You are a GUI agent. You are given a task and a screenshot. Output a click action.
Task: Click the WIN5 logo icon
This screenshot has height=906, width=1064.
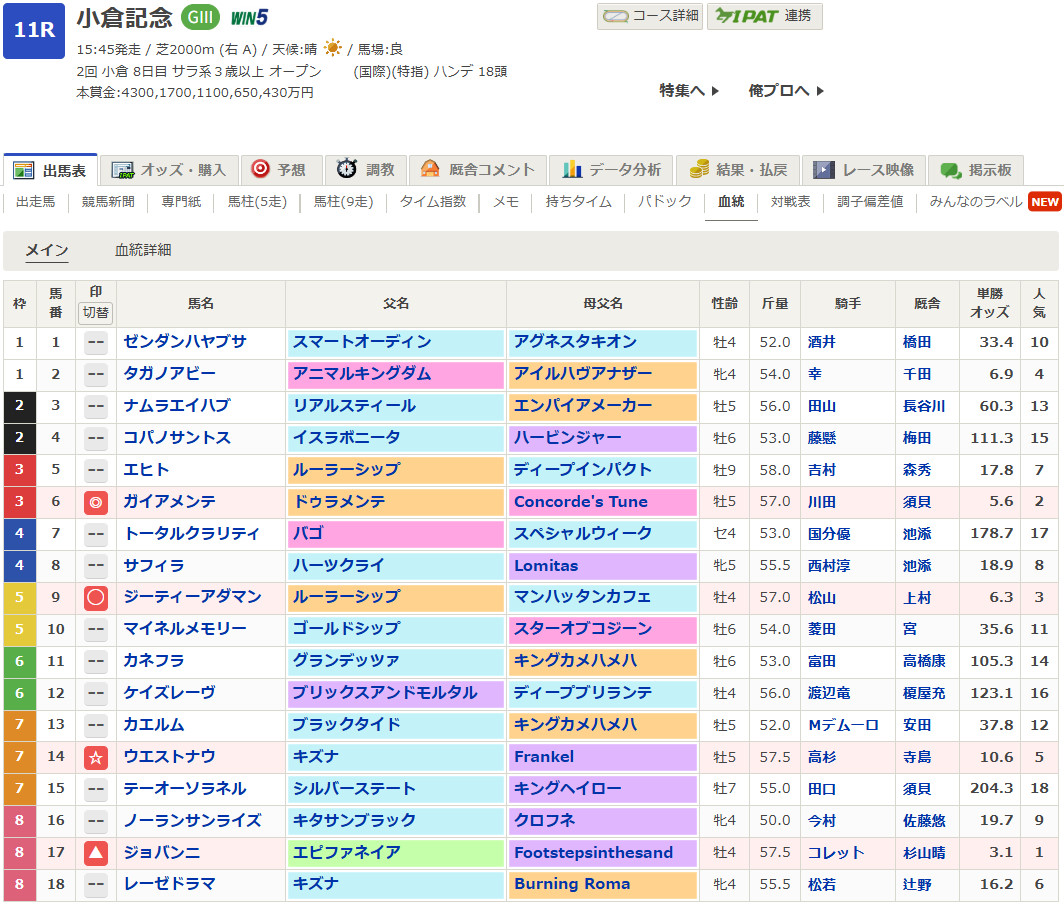click(249, 18)
